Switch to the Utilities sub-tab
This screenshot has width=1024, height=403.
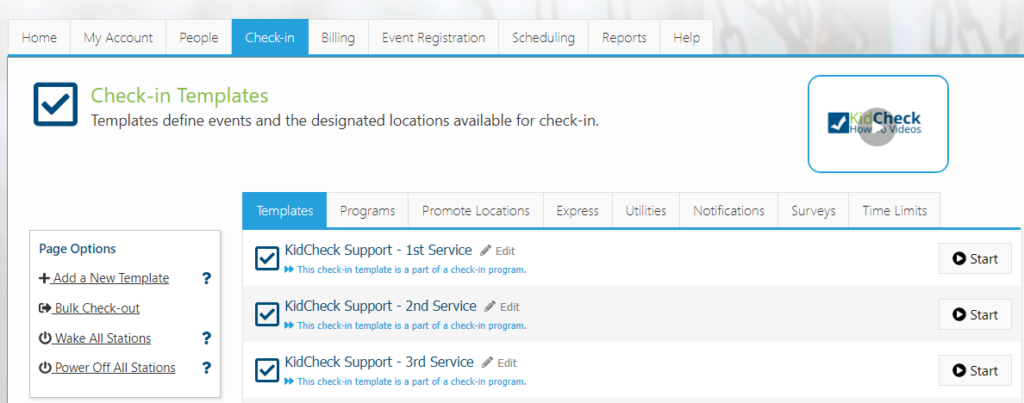[x=646, y=211]
